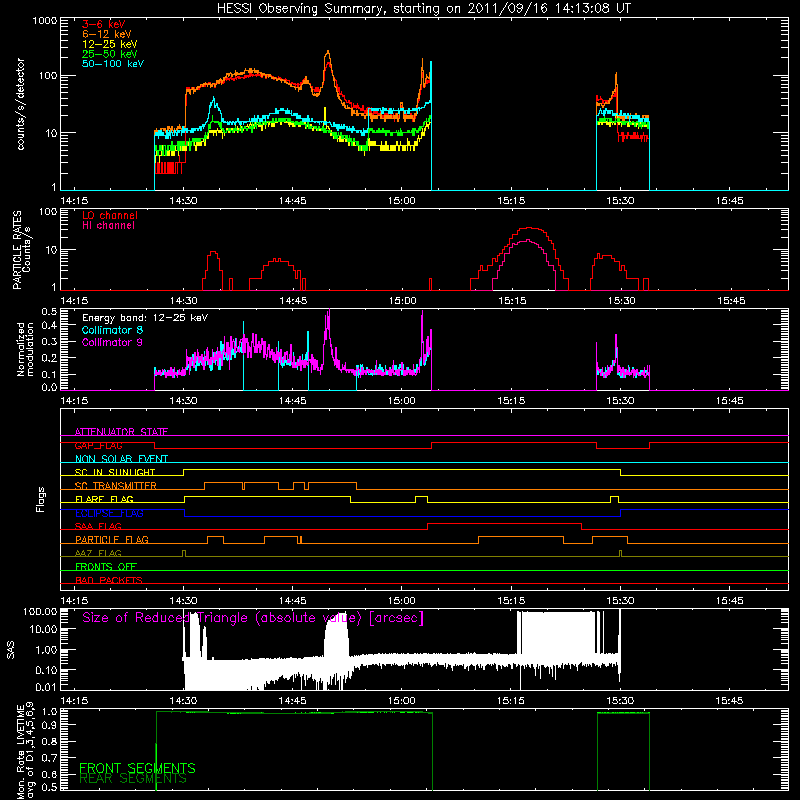Click the BAD_PACKETS flag label
This screenshot has height=800, width=800.
click(x=109, y=580)
